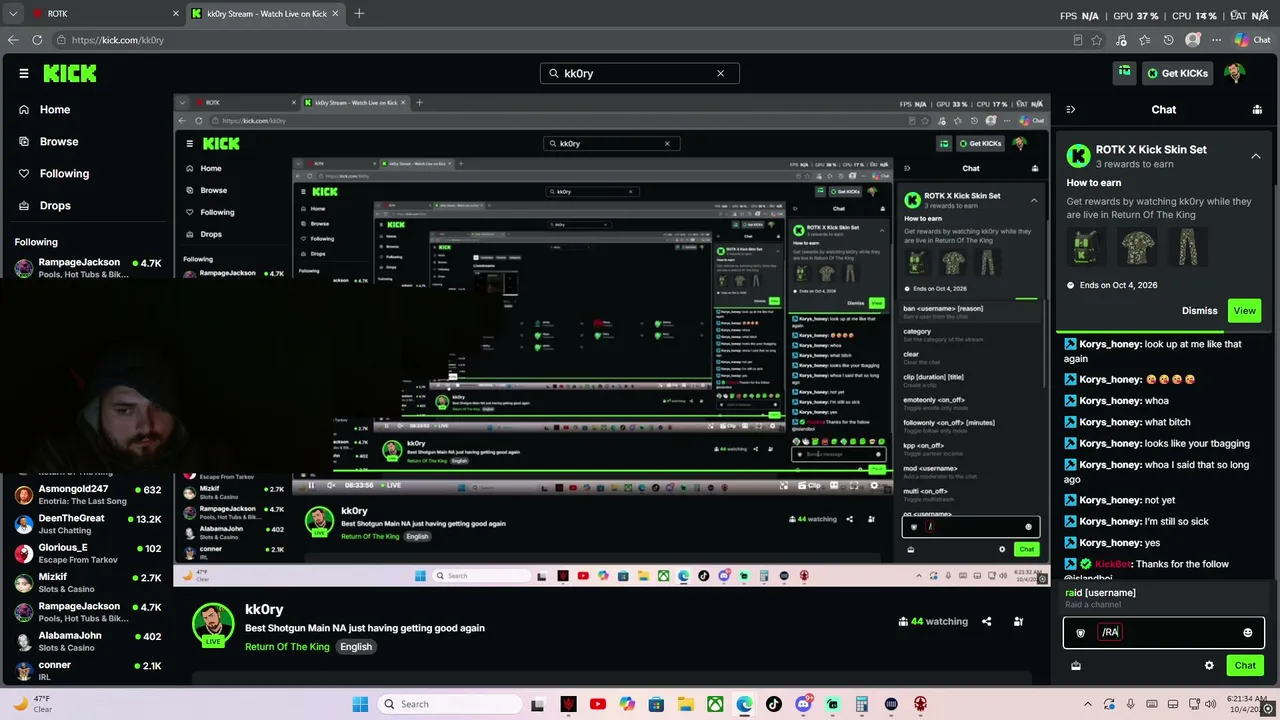Click Korys_honey username on 'not yet' message
This screenshot has width=1280, height=720.
coord(1110,500)
